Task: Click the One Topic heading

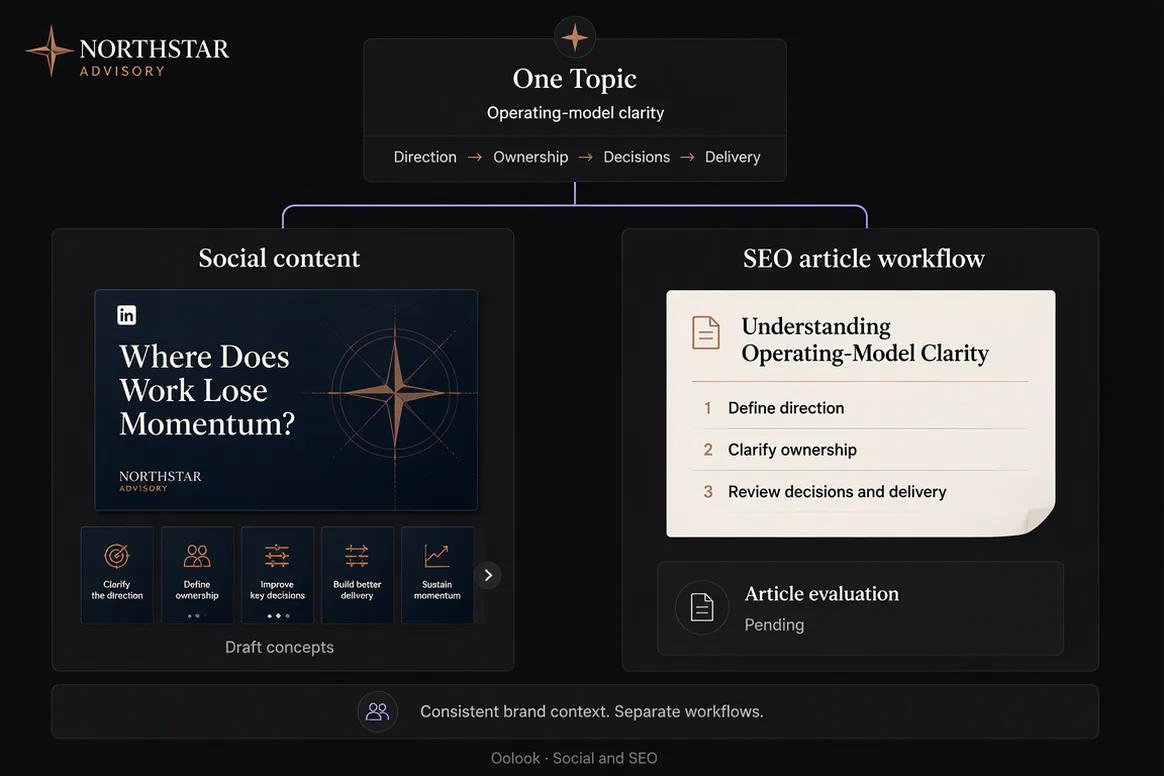Action: tap(575, 79)
